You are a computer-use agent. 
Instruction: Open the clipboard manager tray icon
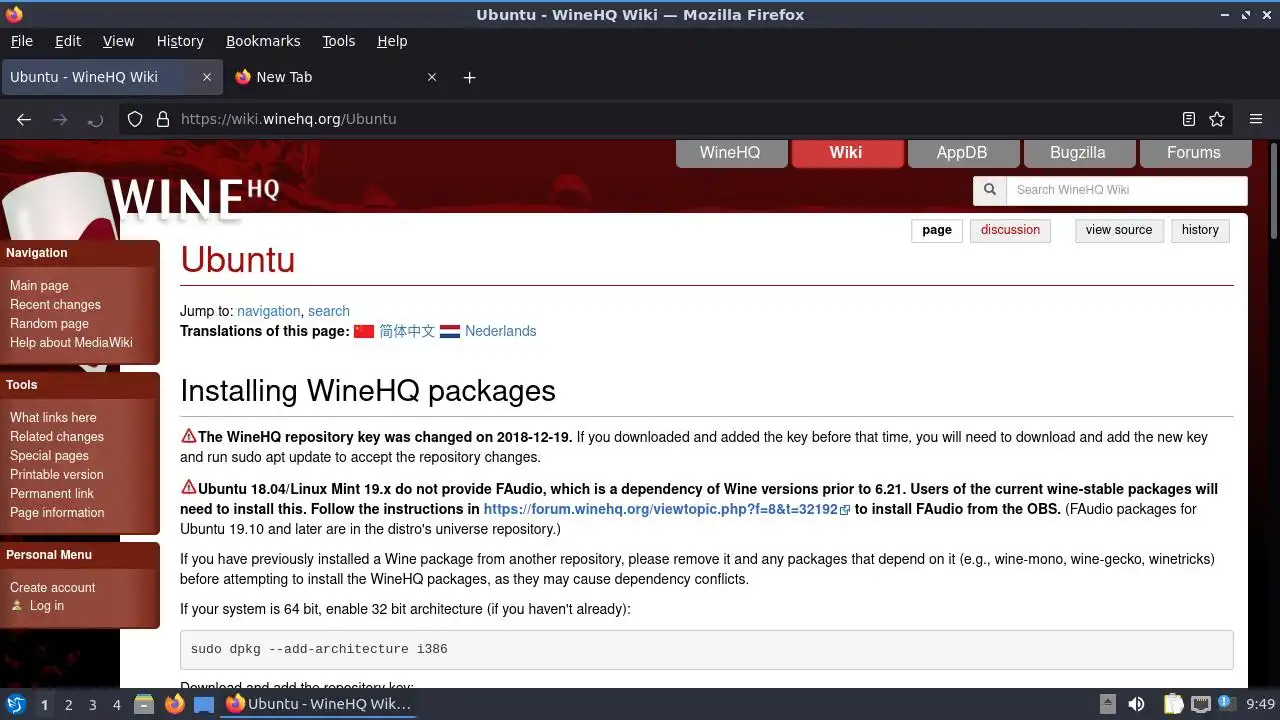tap(1173, 704)
